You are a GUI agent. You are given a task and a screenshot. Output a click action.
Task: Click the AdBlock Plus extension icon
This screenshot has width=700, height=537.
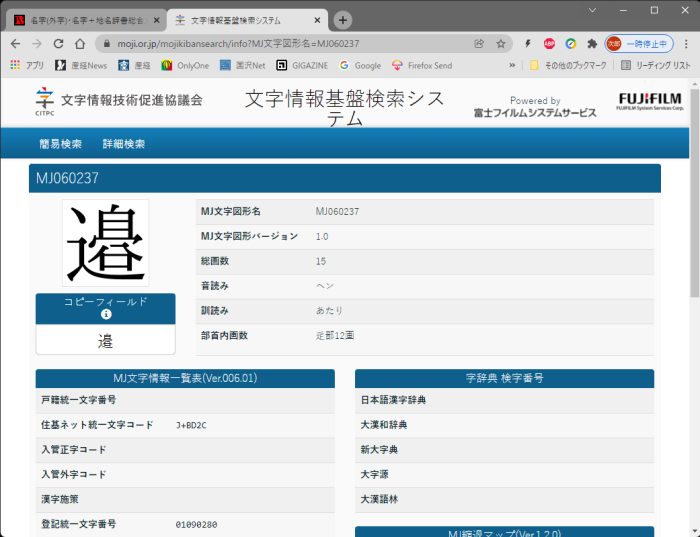coord(549,44)
